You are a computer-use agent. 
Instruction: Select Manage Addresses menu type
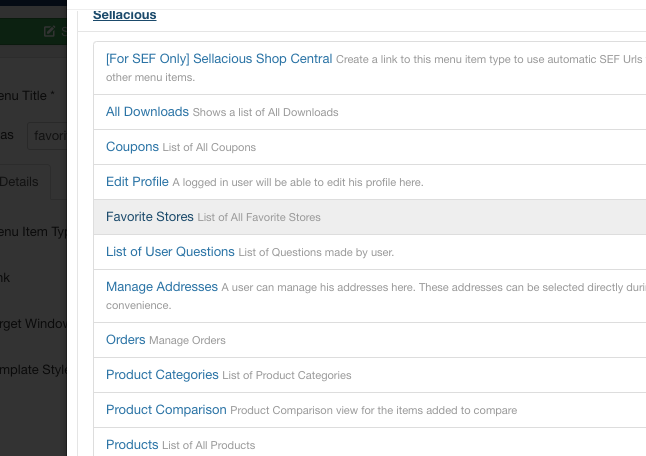click(161, 286)
